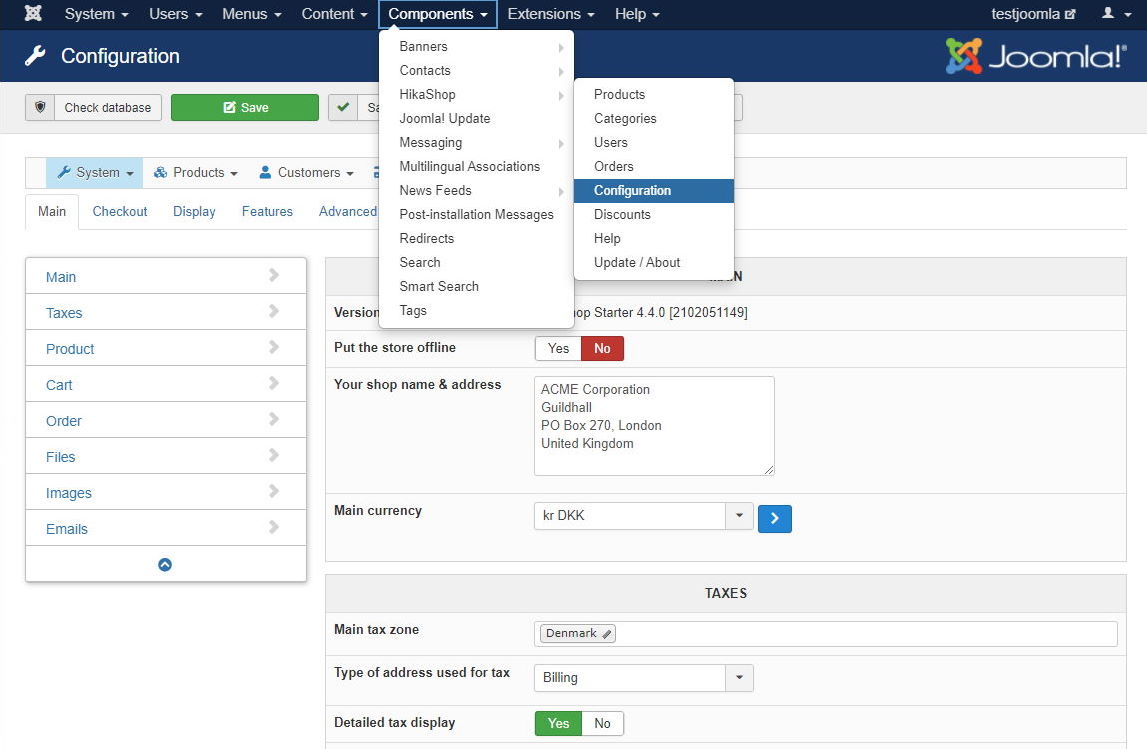Click the green checkmark save-and-close icon
This screenshot has width=1147, height=749.
point(343,108)
